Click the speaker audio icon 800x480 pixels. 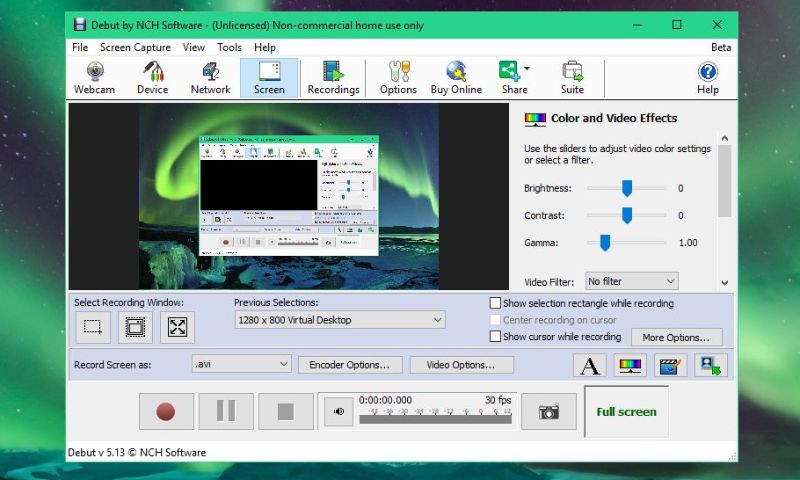[x=339, y=411]
